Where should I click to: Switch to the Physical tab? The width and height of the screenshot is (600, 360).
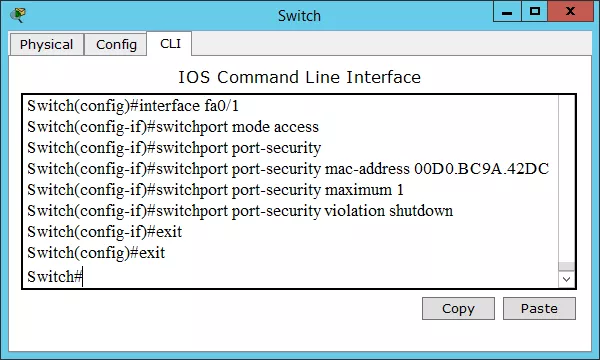[46, 44]
